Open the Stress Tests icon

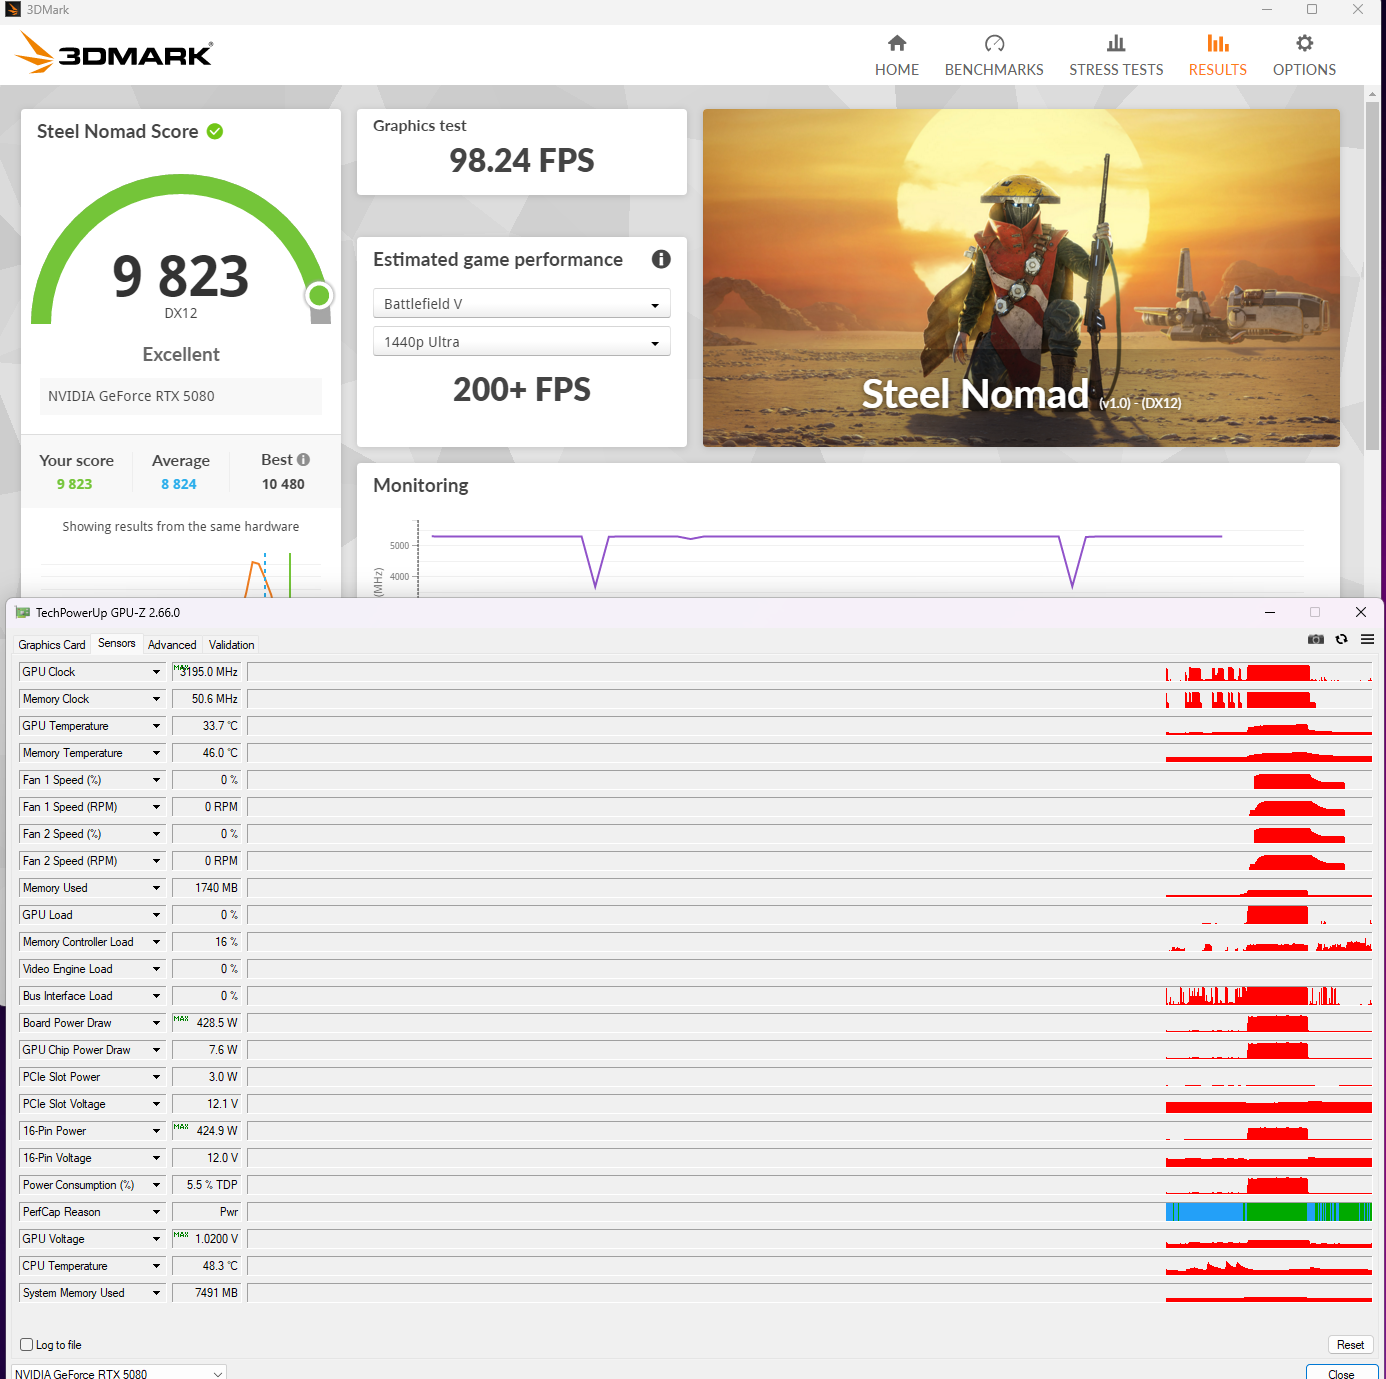[1116, 43]
